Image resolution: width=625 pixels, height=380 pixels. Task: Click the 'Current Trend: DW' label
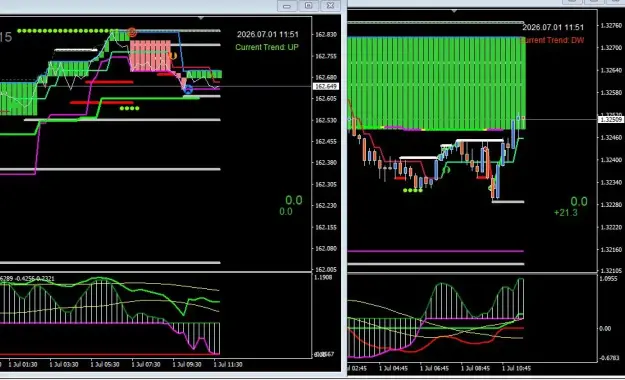pyautogui.click(x=552, y=40)
